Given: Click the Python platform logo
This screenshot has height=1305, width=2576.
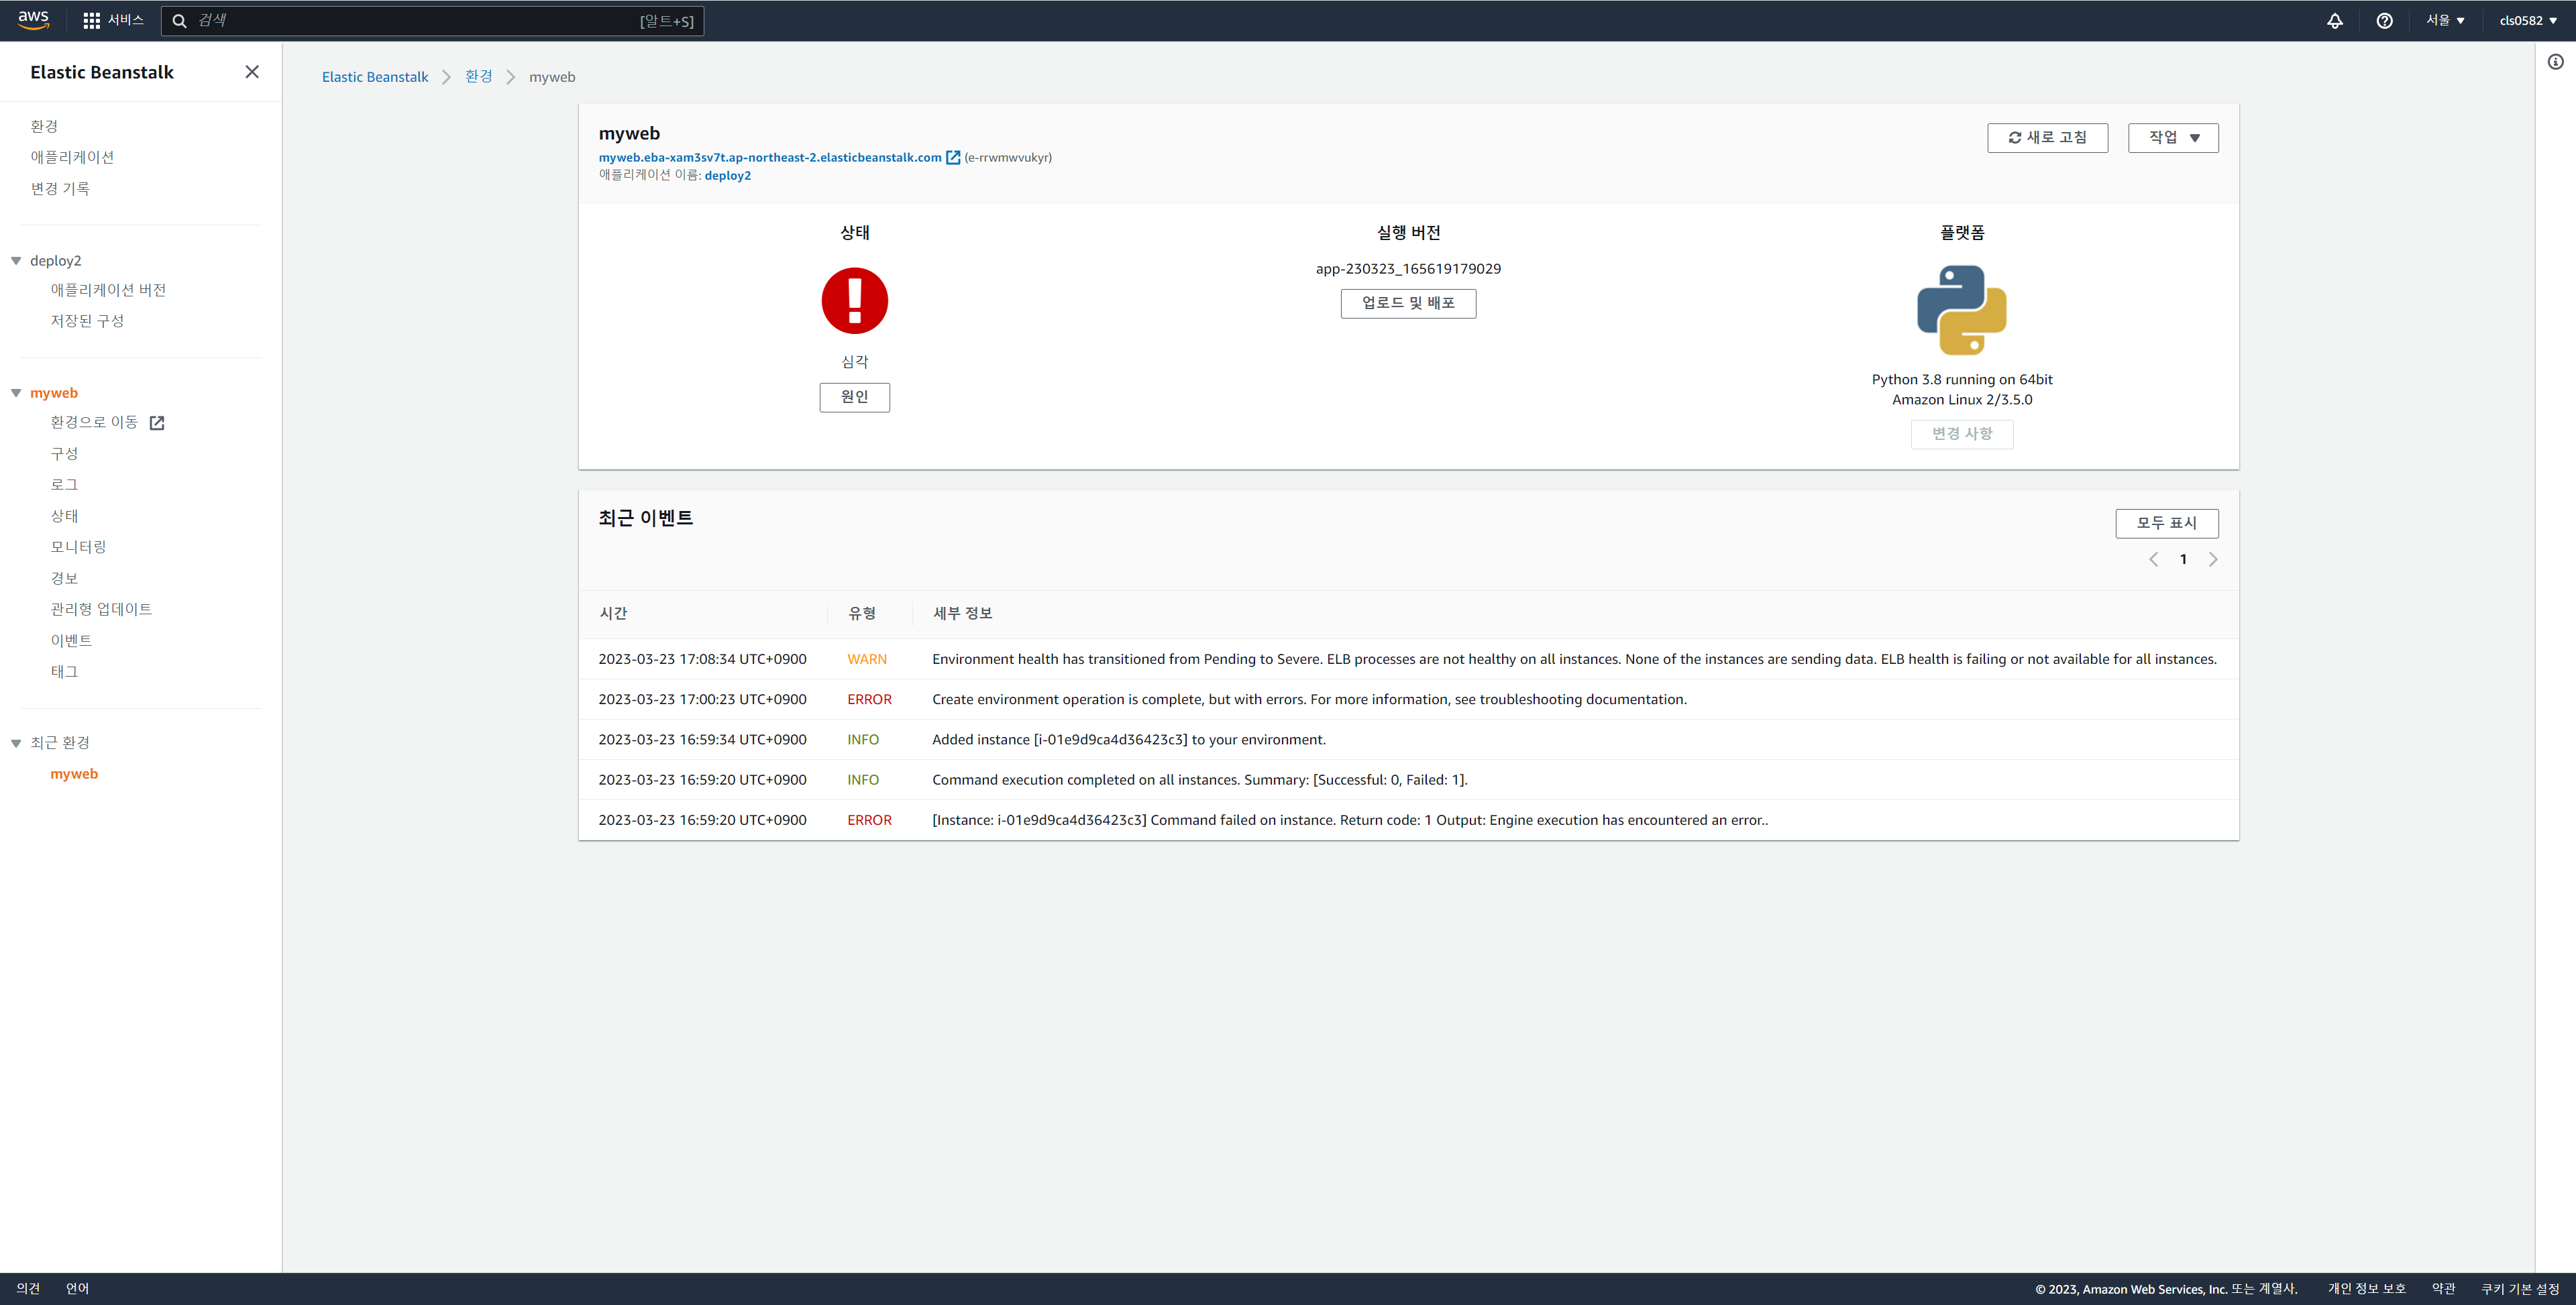Looking at the screenshot, I should tap(1962, 310).
